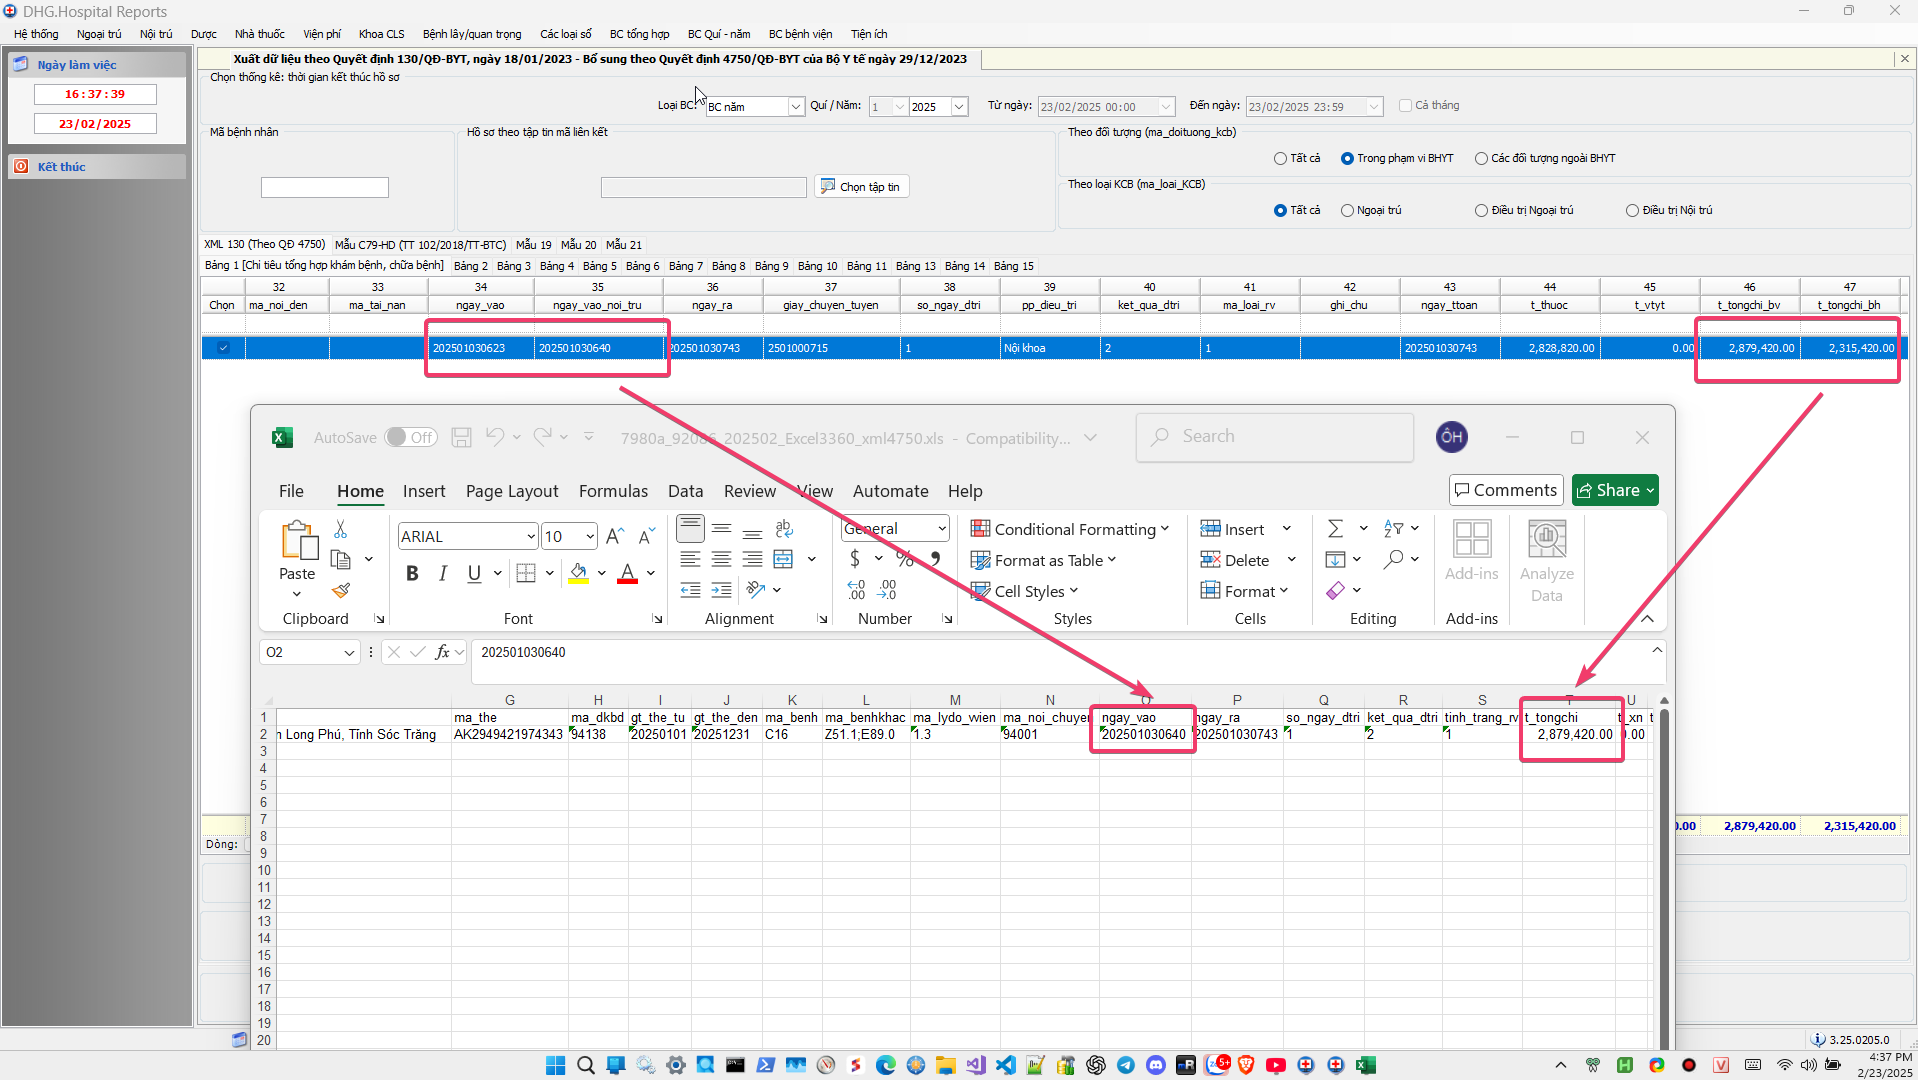Click the 'Chọn tập tin' button

click(x=862, y=187)
